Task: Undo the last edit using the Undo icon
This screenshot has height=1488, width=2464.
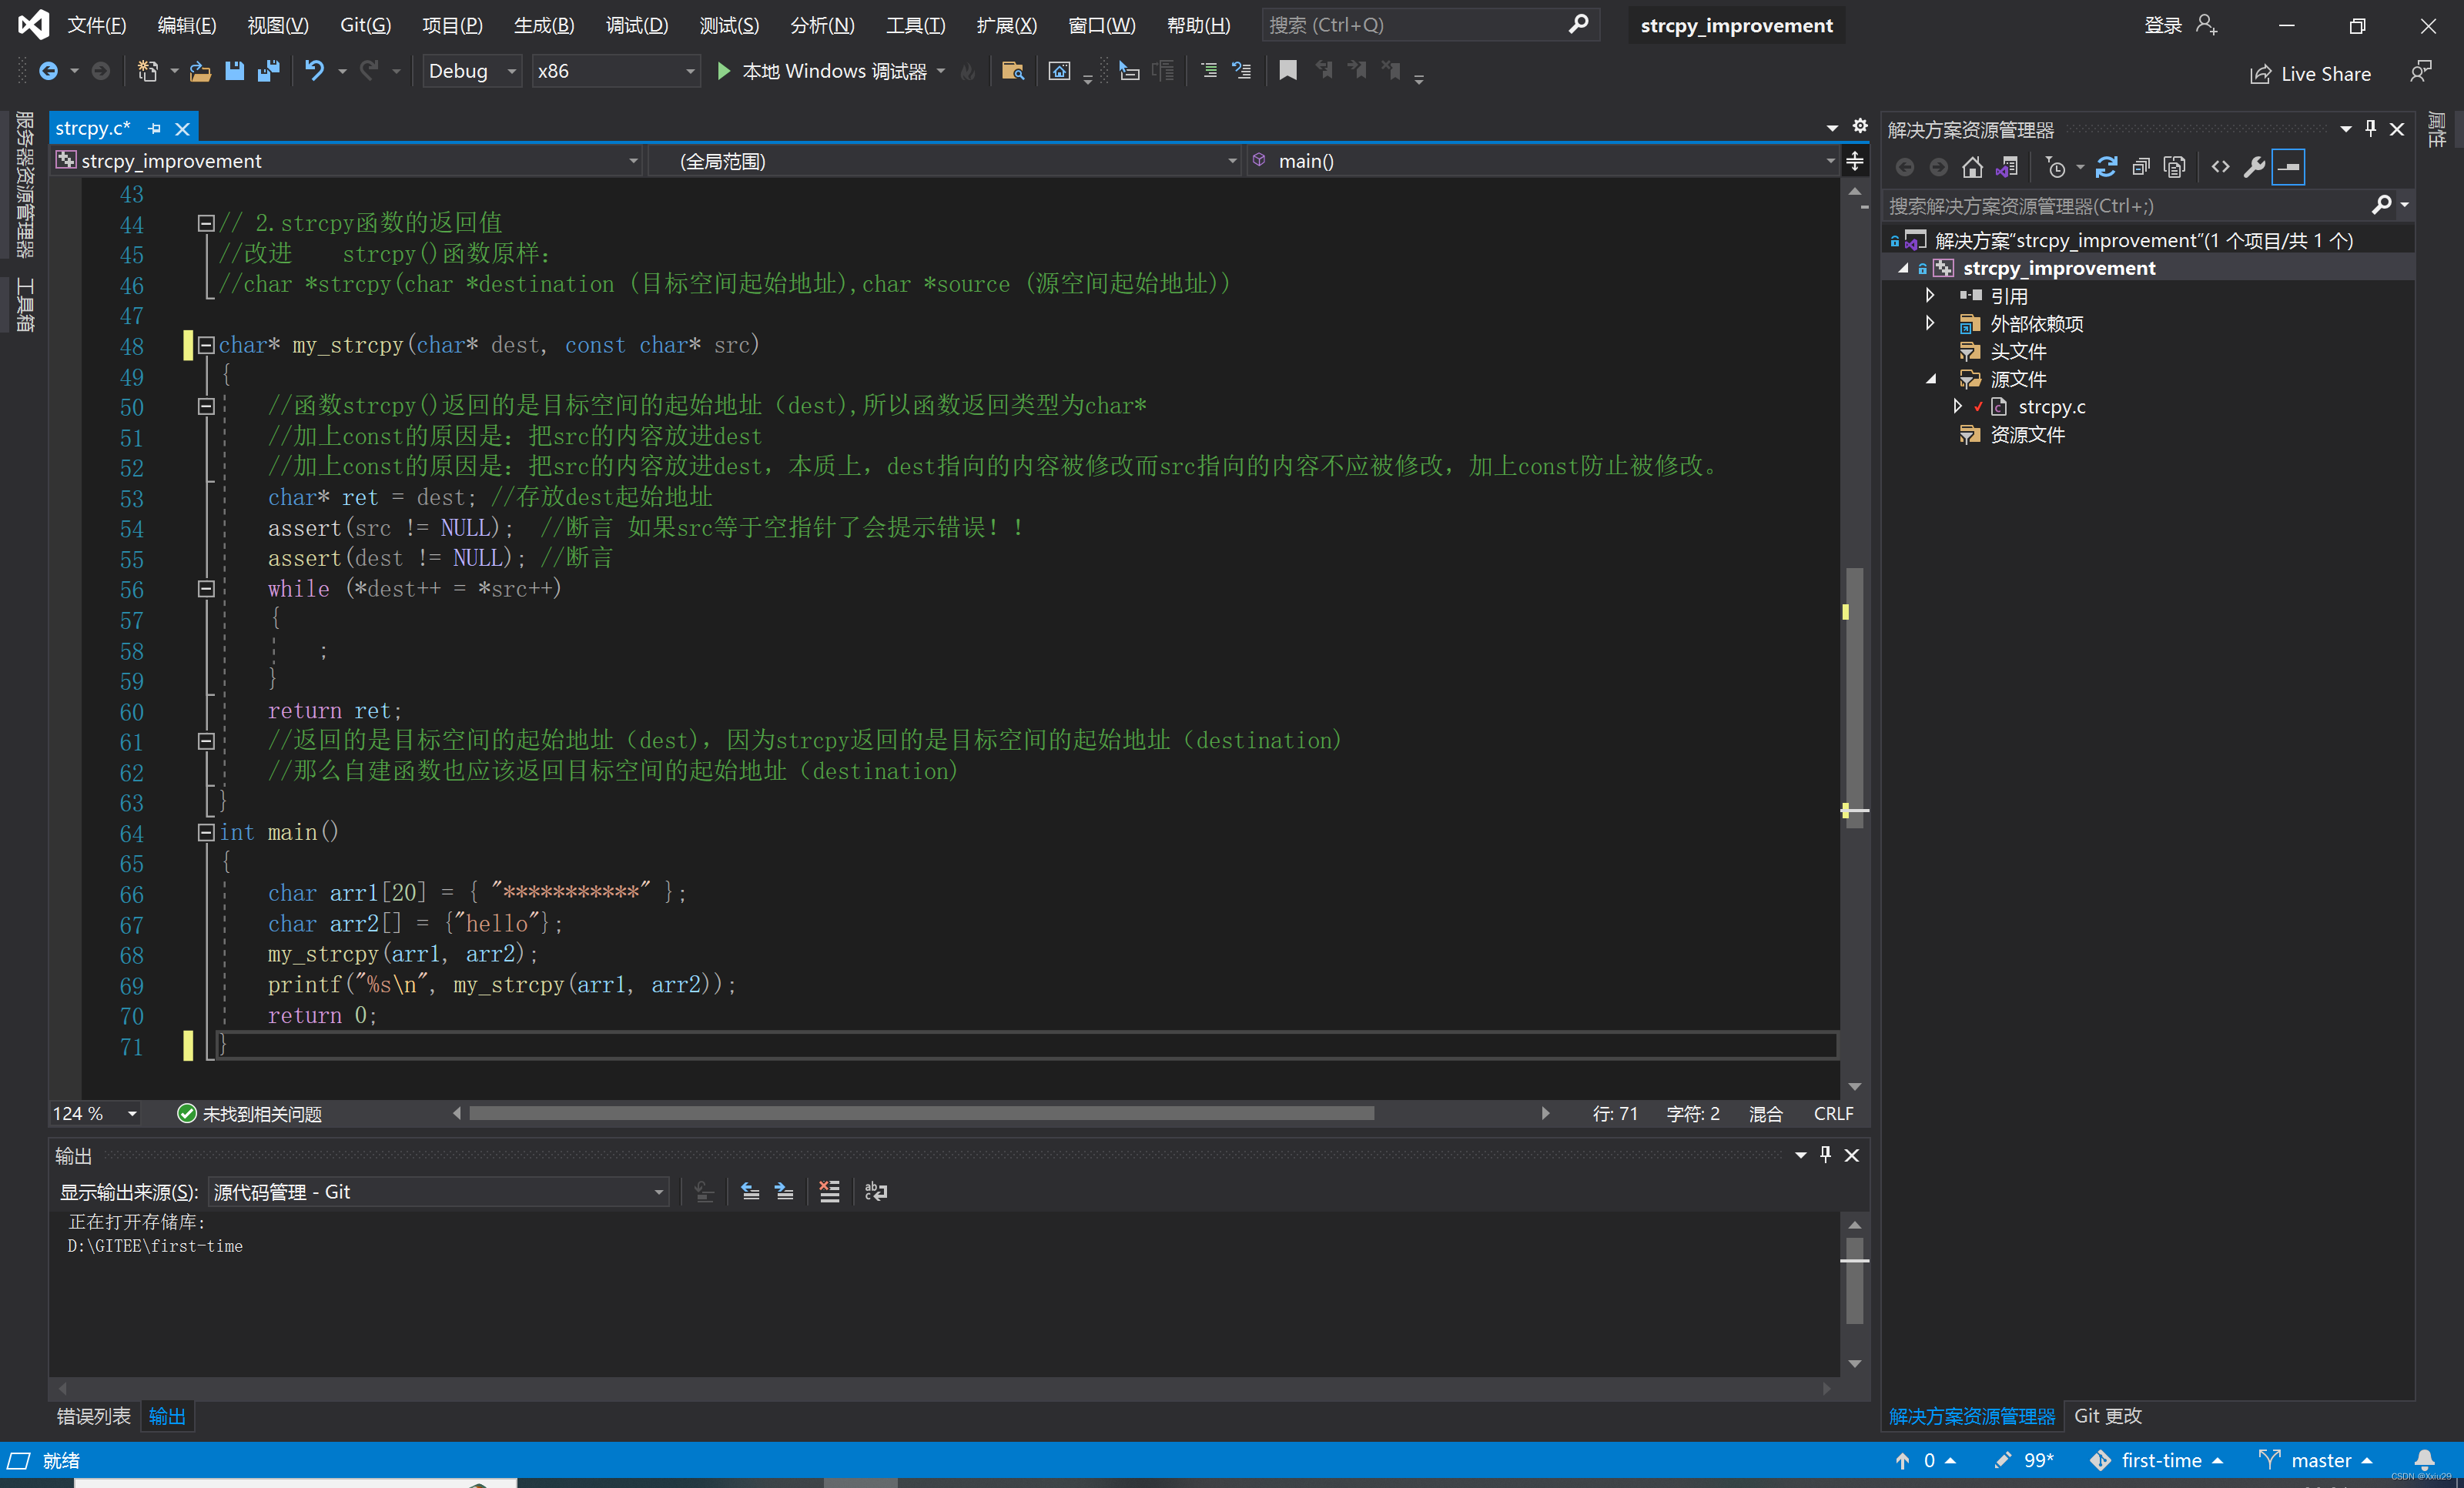Action: pos(315,71)
